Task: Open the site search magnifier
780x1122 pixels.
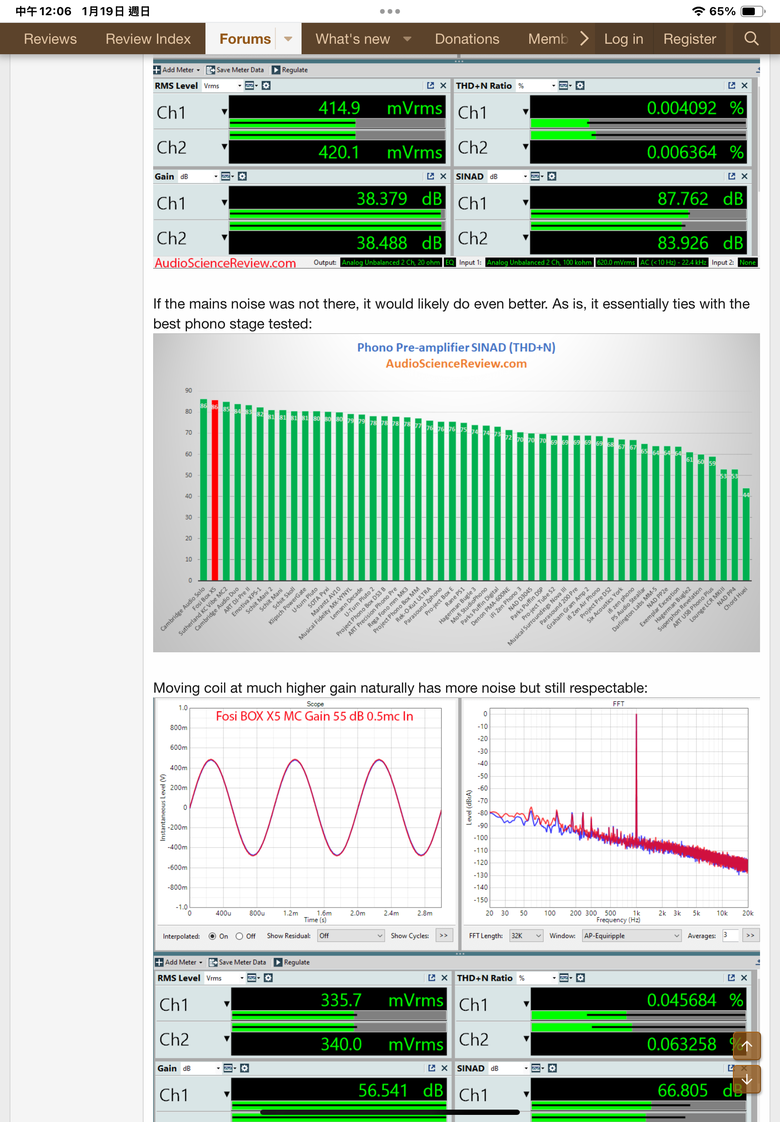Action: [x=751, y=39]
